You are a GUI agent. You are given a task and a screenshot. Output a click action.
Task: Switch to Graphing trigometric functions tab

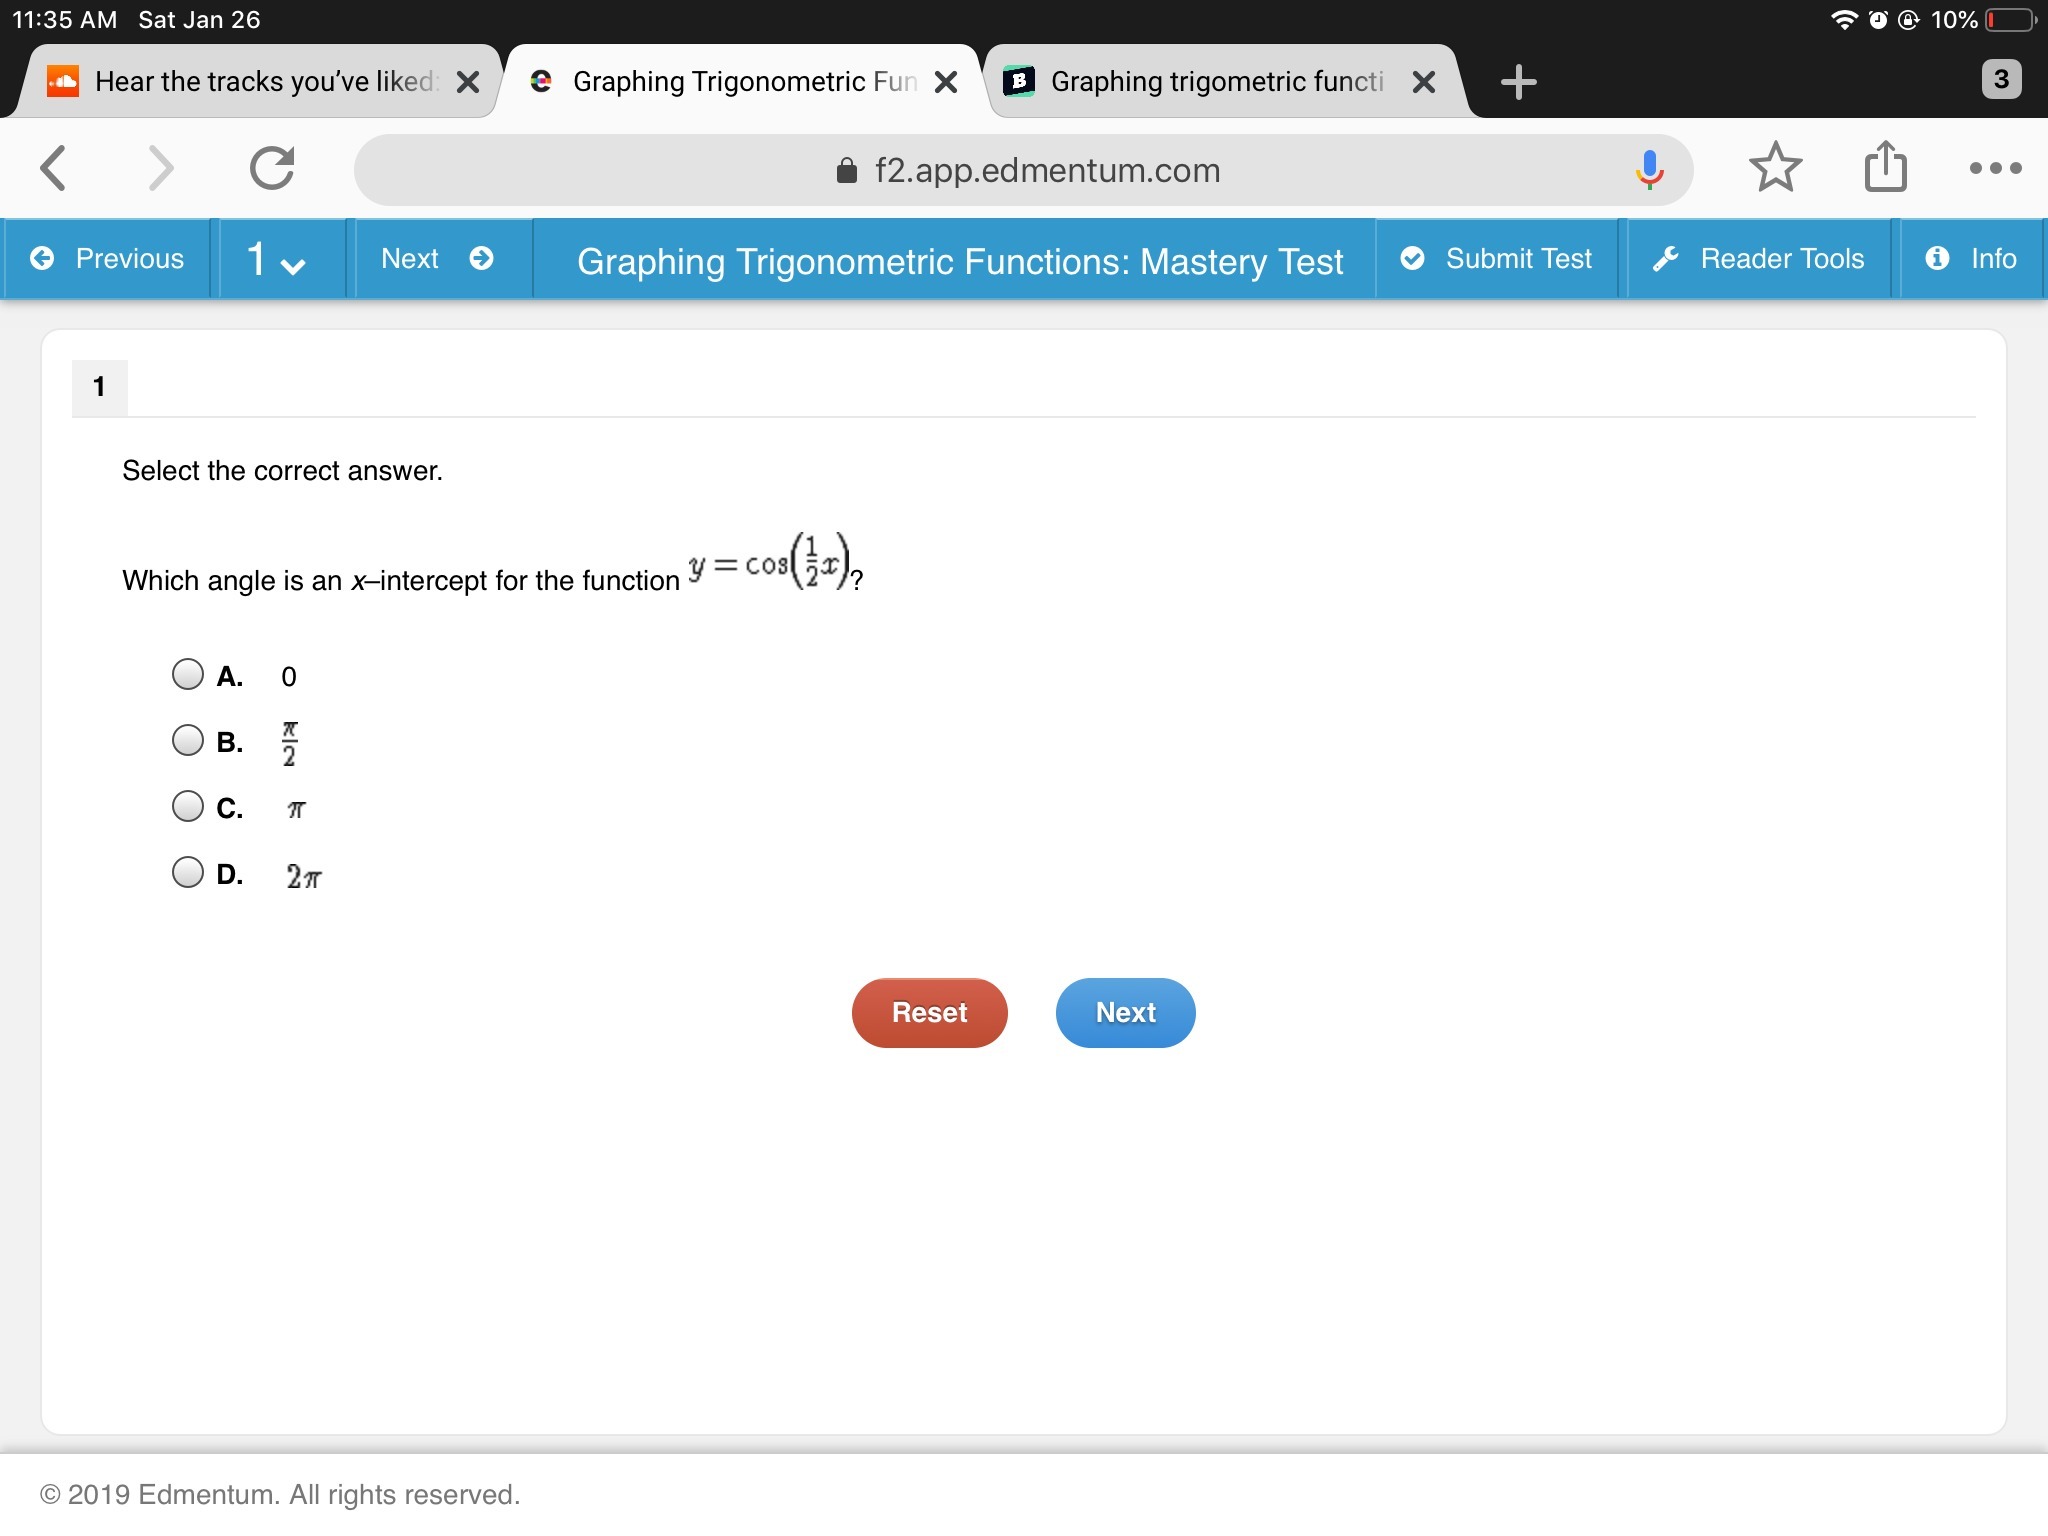[x=1215, y=82]
